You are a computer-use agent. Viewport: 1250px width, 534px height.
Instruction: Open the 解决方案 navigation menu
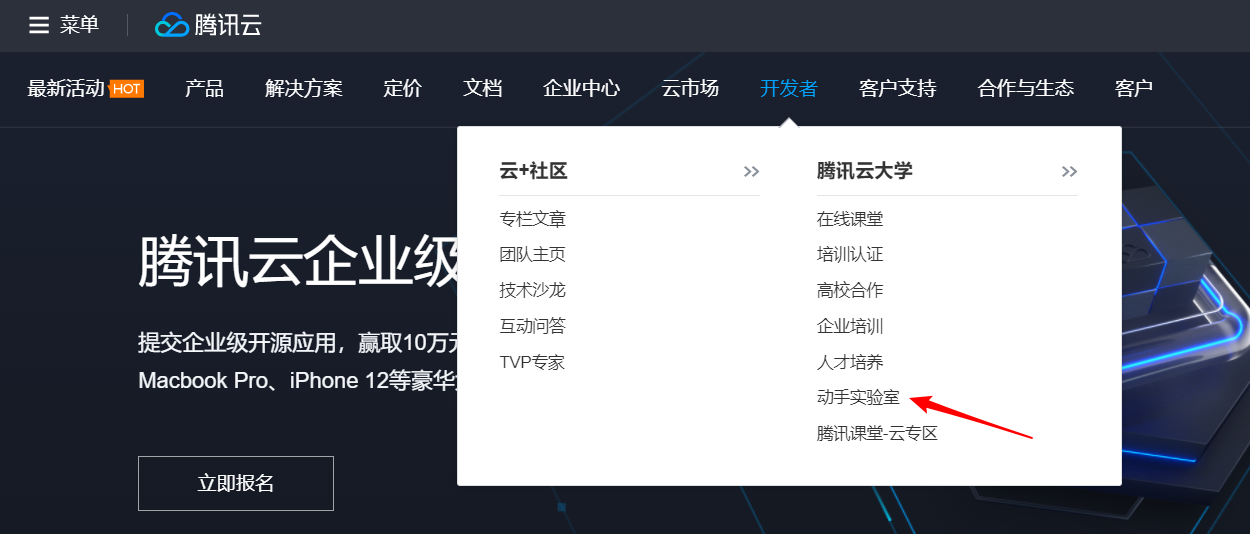(304, 89)
